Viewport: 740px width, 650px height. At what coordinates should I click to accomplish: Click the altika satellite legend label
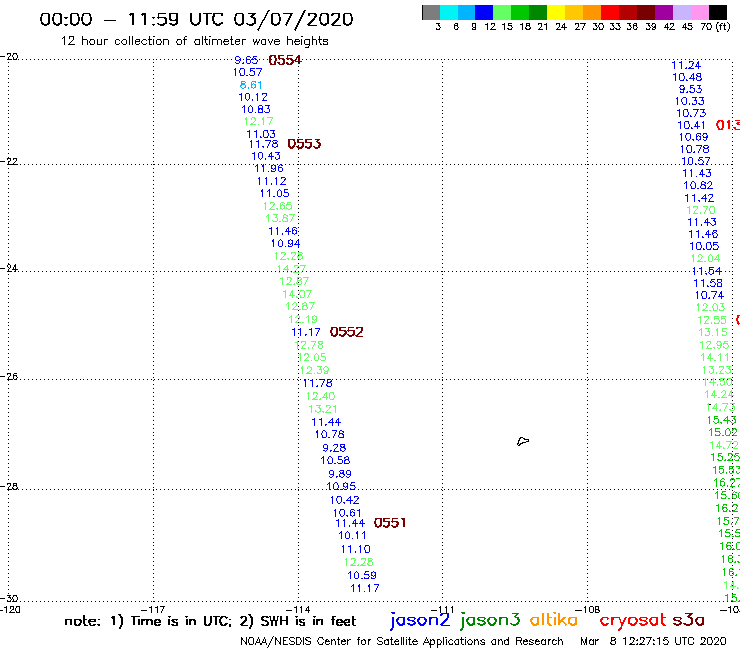553,619
